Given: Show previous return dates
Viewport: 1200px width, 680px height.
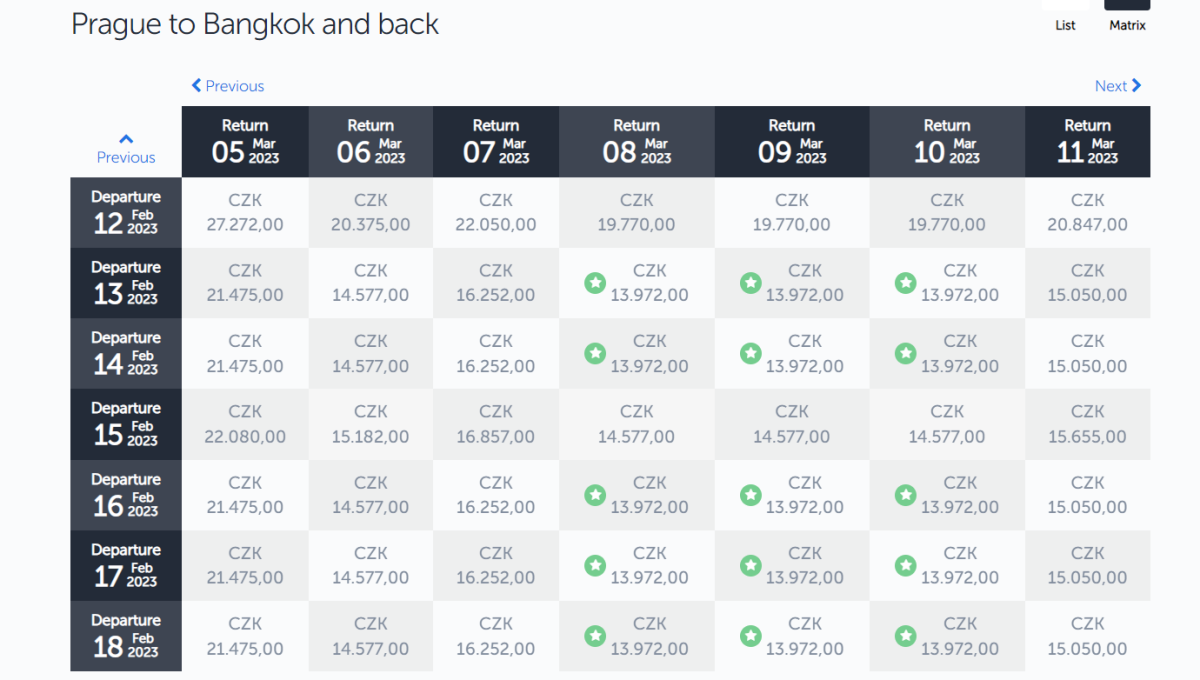Looking at the screenshot, I should click(228, 86).
